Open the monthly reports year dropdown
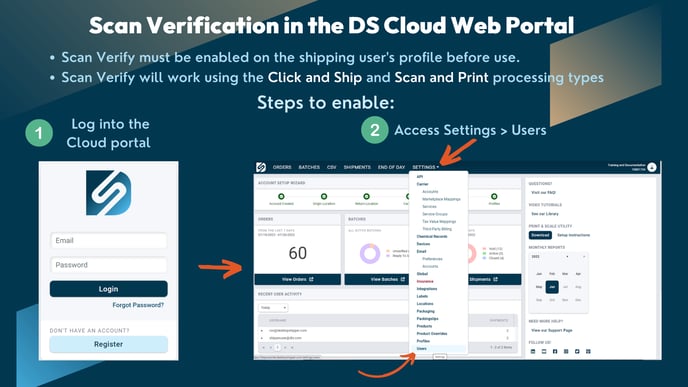 (551, 257)
